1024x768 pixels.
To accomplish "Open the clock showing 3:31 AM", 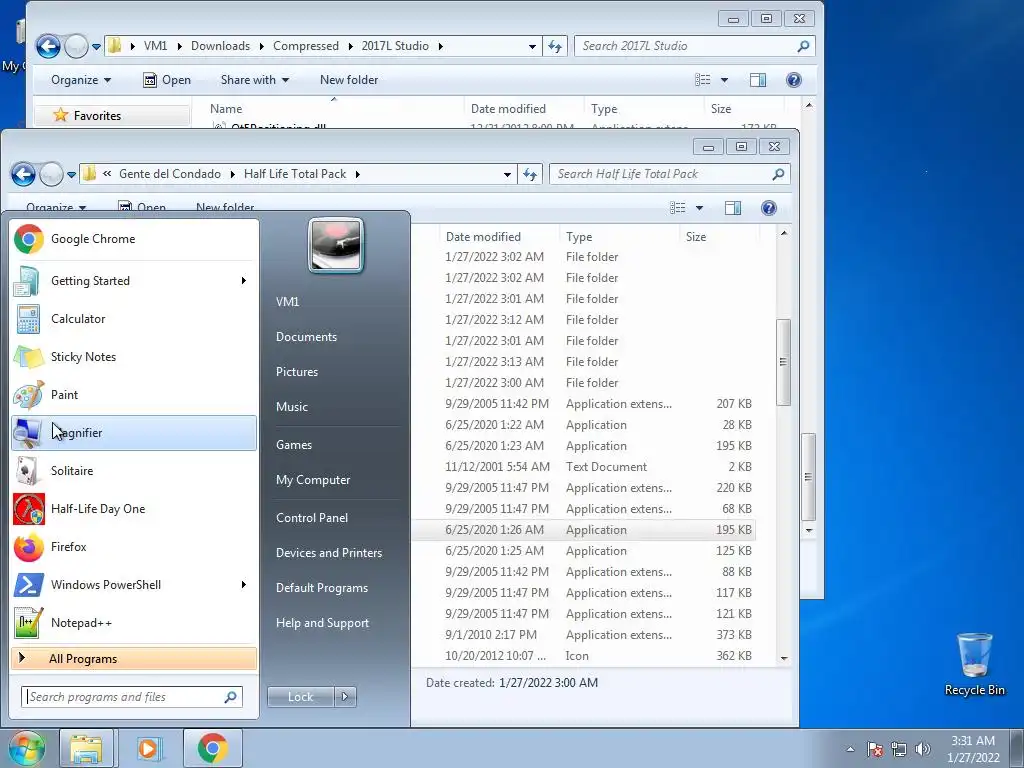I will [972, 749].
